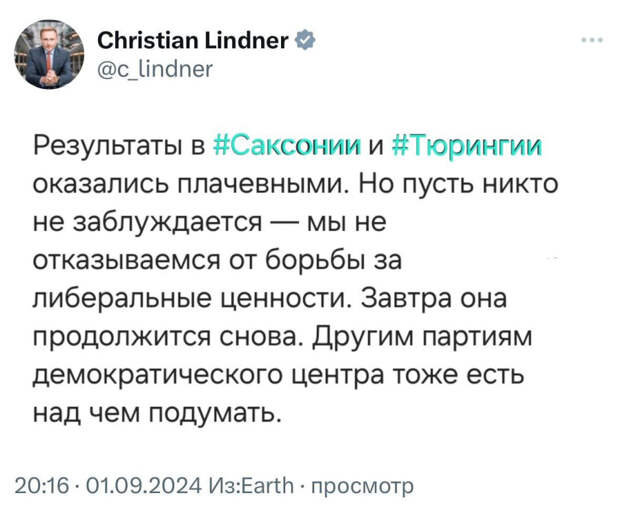
Task: Click the 20:16 timestamp
Action: (42, 485)
